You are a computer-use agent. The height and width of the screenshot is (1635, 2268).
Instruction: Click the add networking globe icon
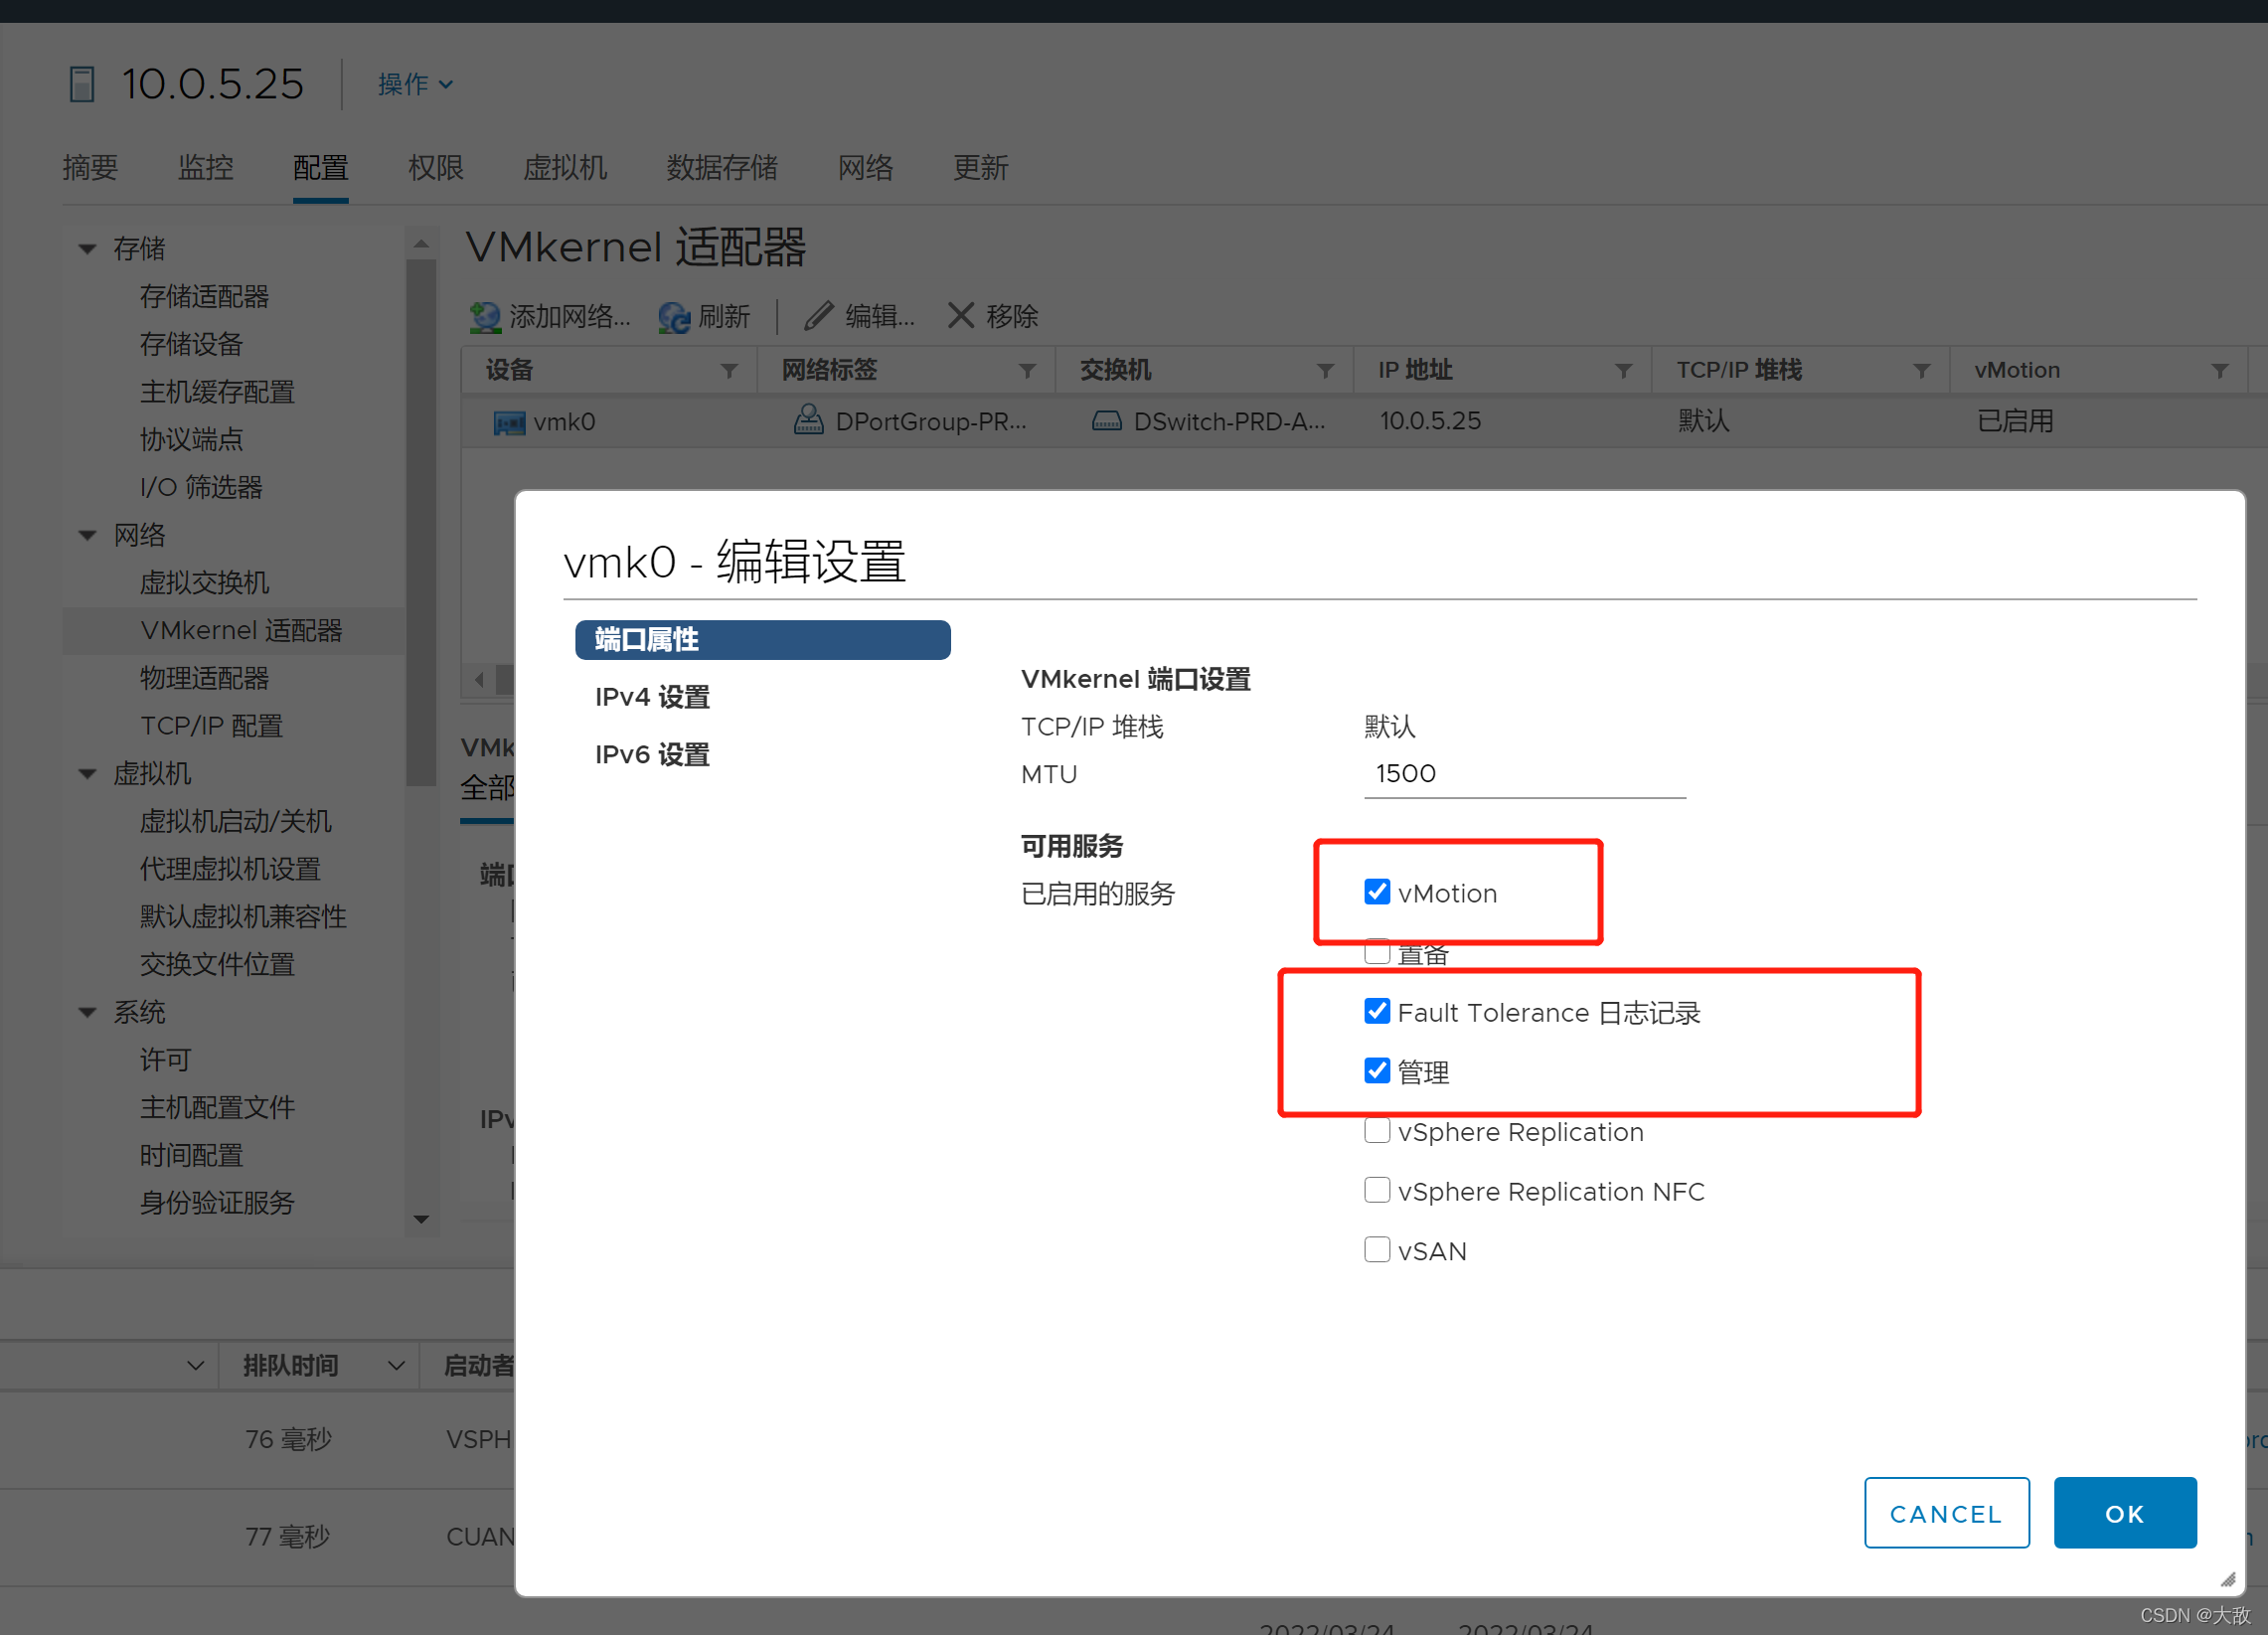pos(485,317)
